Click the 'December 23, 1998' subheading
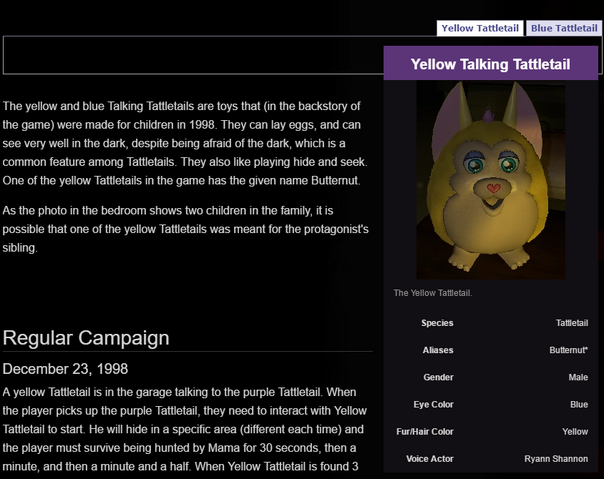604x479 pixels. pyautogui.click(x=65, y=369)
